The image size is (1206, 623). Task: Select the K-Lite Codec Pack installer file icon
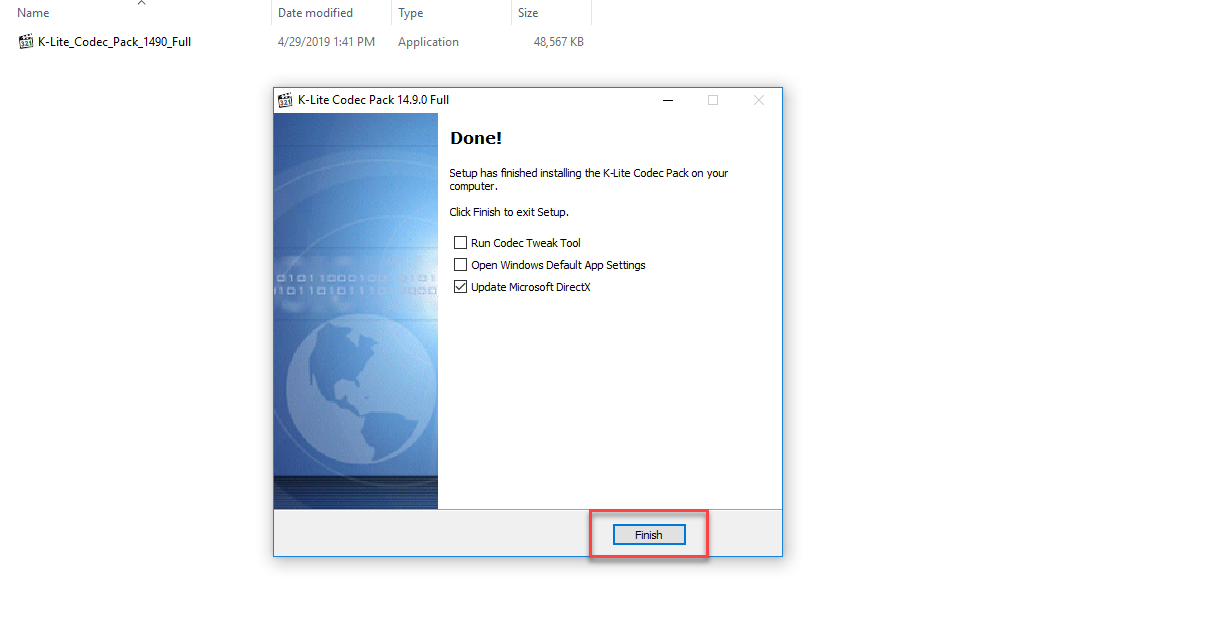pyautogui.click(x=25, y=41)
